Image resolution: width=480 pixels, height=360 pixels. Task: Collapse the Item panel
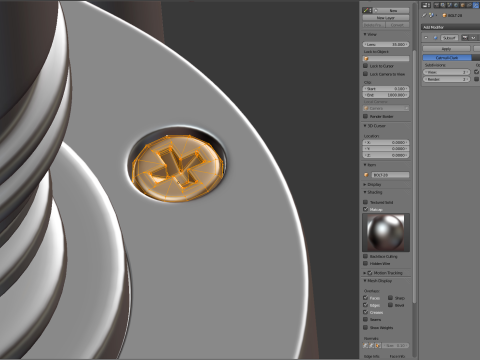pos(365,165)
